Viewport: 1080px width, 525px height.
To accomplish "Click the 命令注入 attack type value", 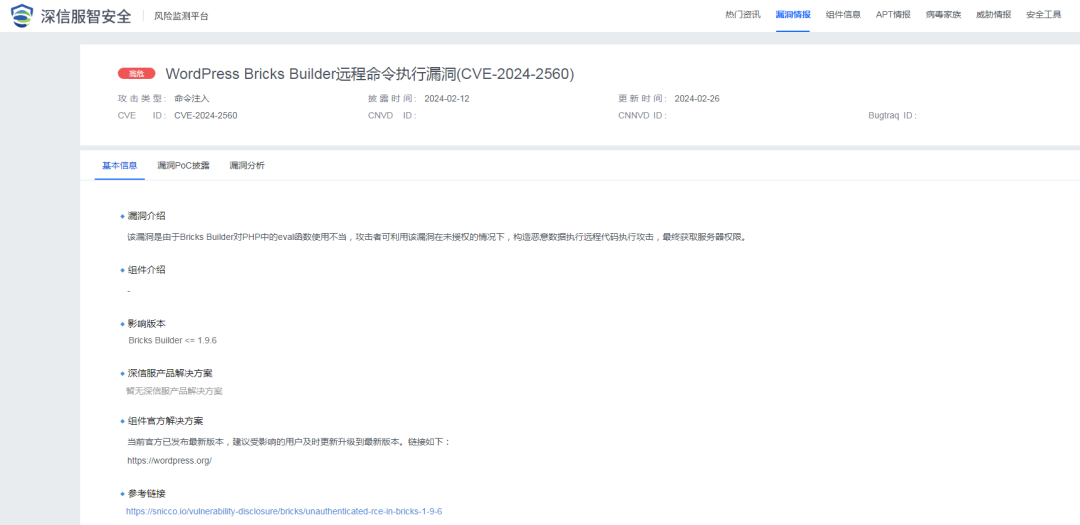I will (x=191, y=99).
